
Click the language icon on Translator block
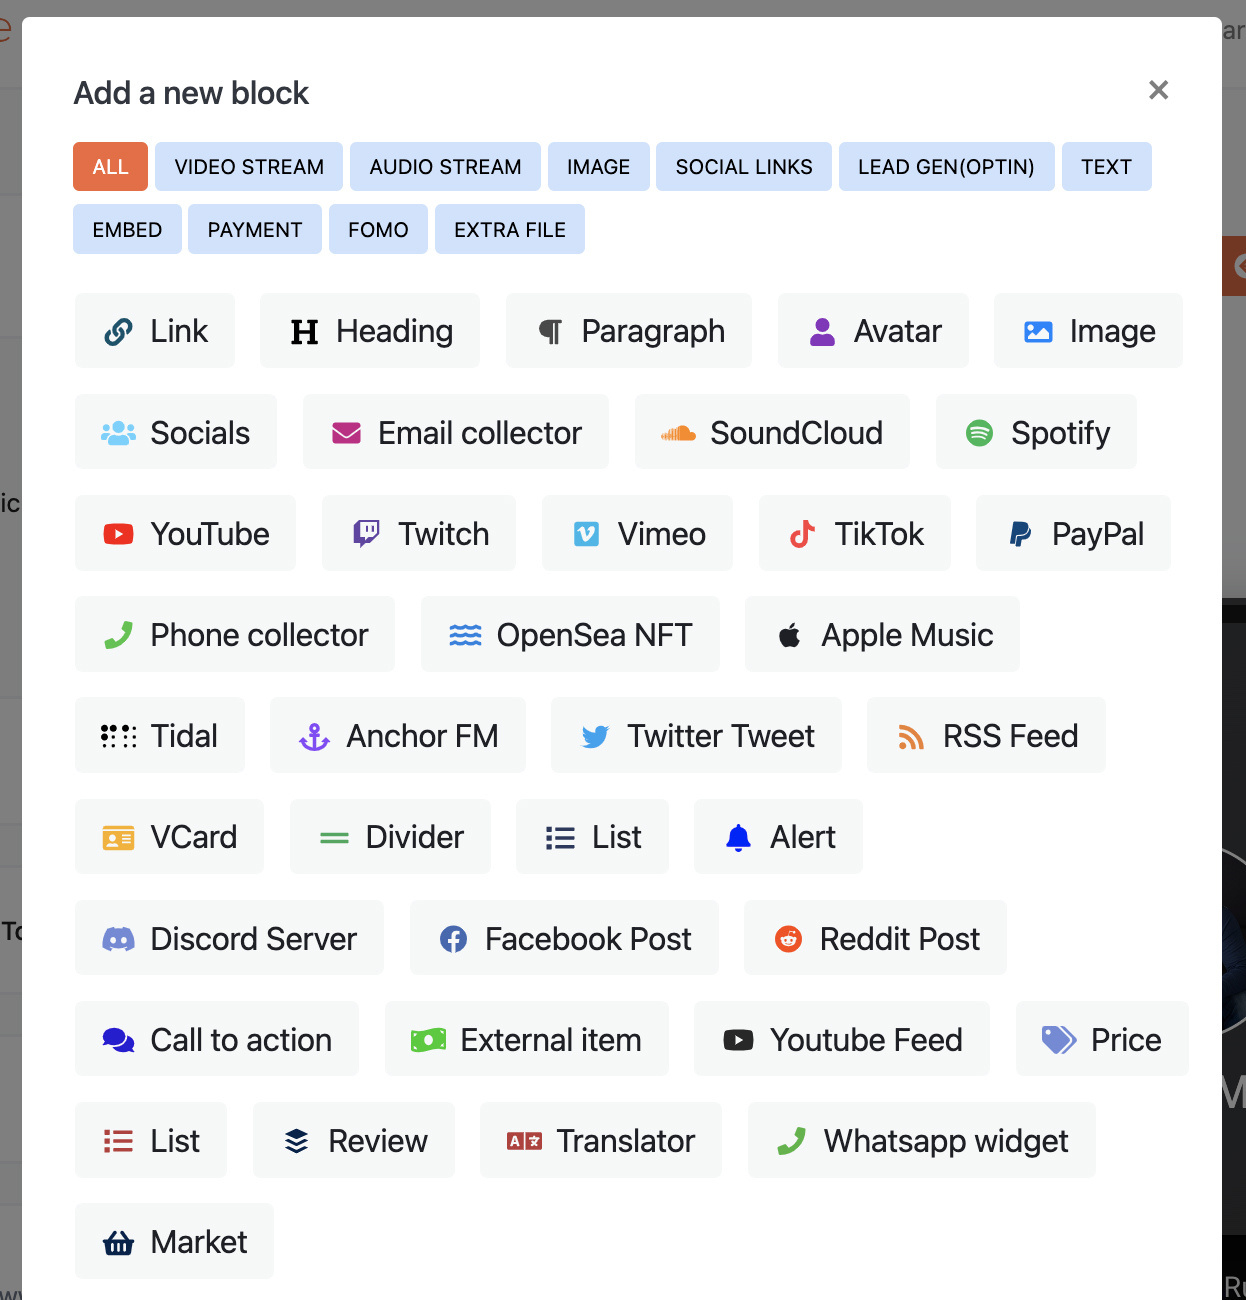524,1141
